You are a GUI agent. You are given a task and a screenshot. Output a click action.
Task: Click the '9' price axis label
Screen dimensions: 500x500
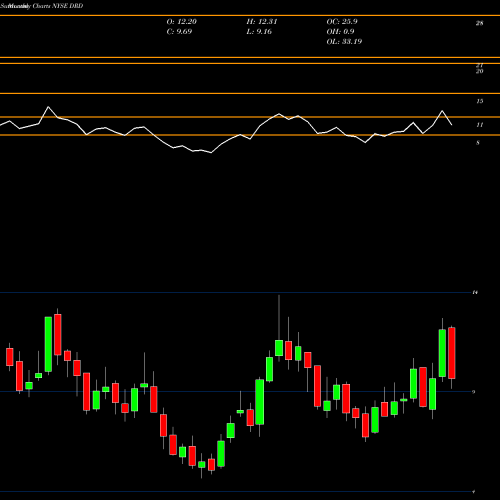click(474, 392)
